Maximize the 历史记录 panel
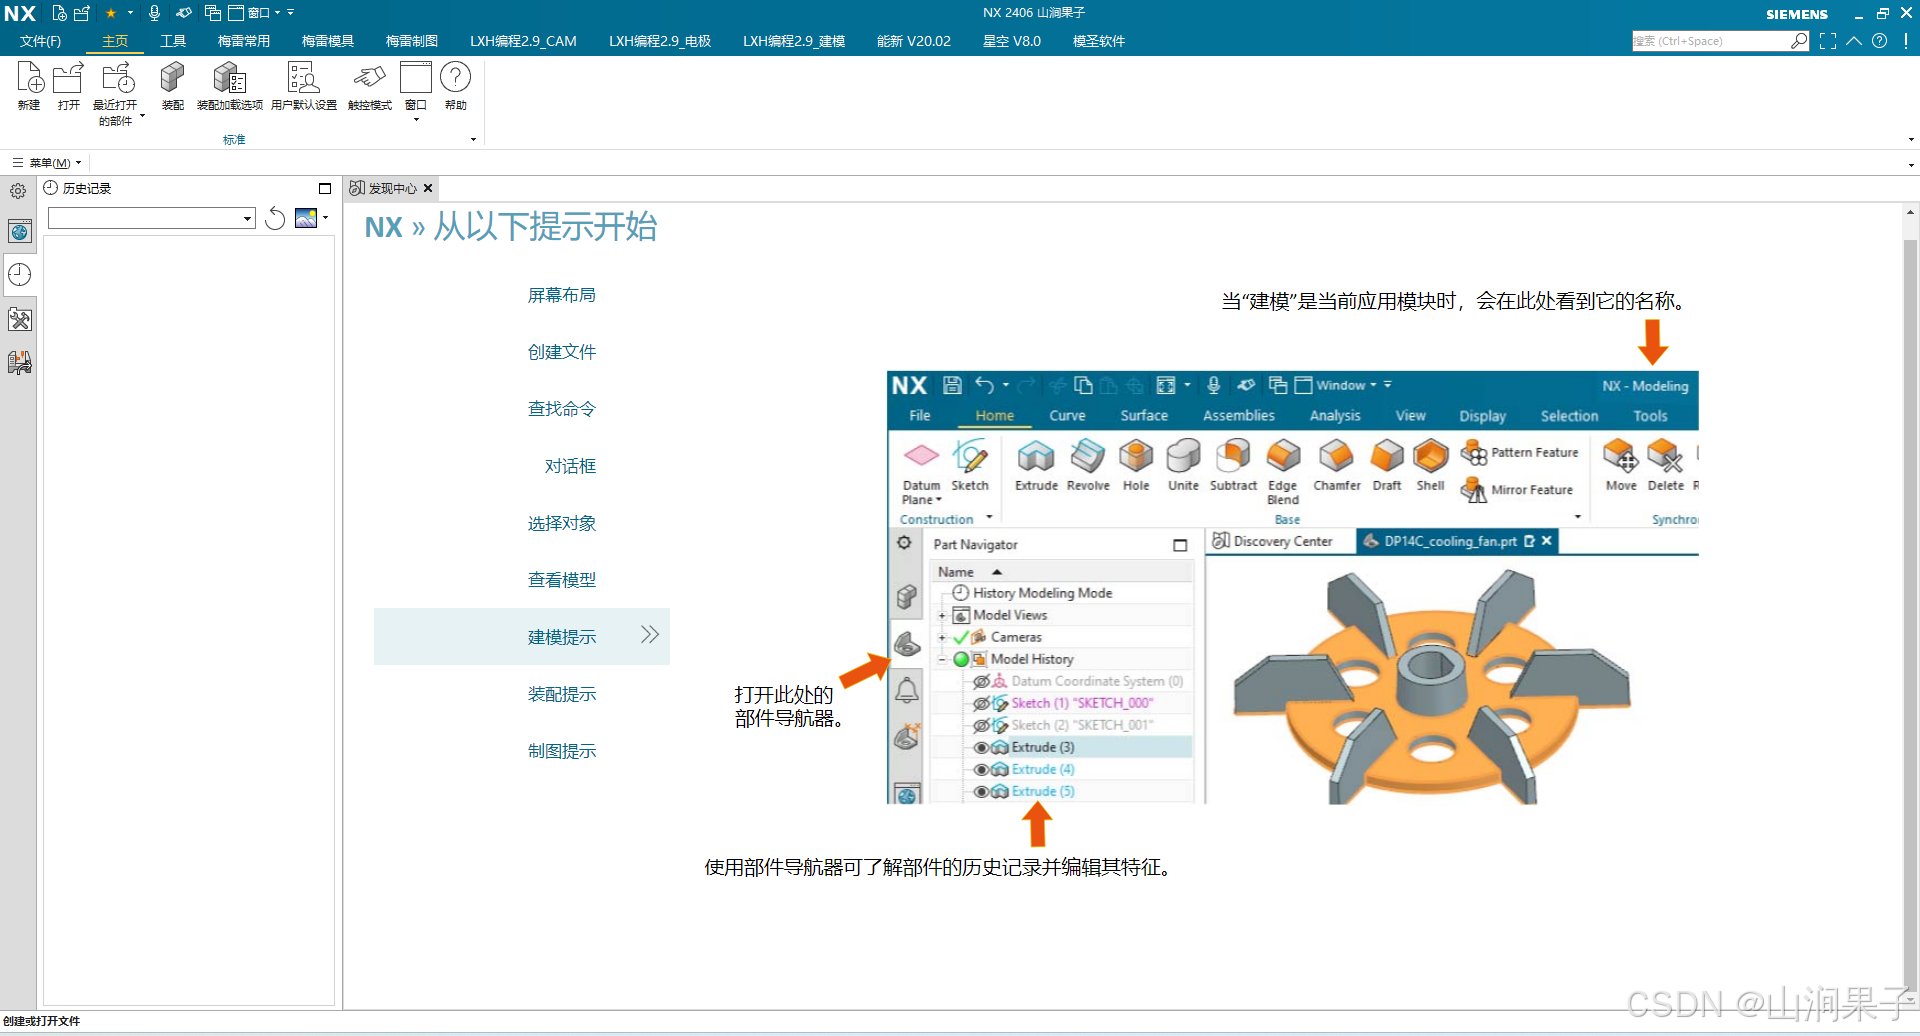Screen dimensions: 1920x1036 pos(325,188)
